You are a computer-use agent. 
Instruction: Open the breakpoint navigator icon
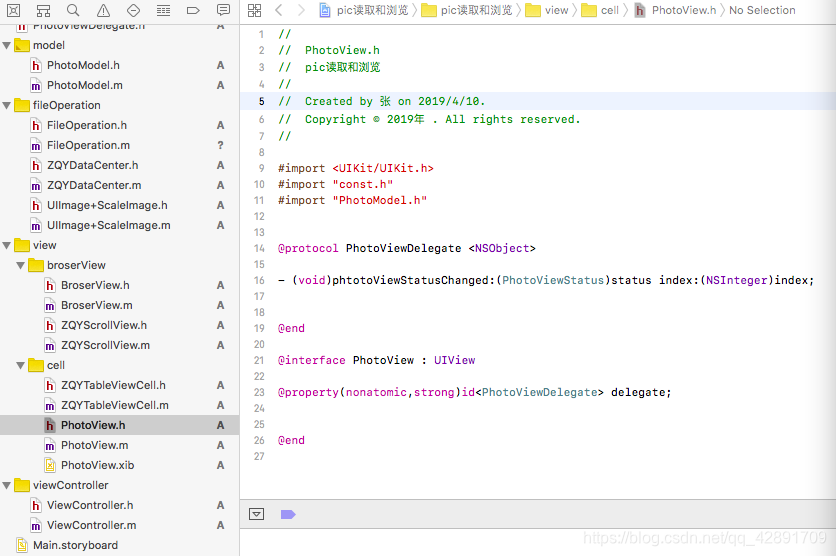click(x=193, y=10)
